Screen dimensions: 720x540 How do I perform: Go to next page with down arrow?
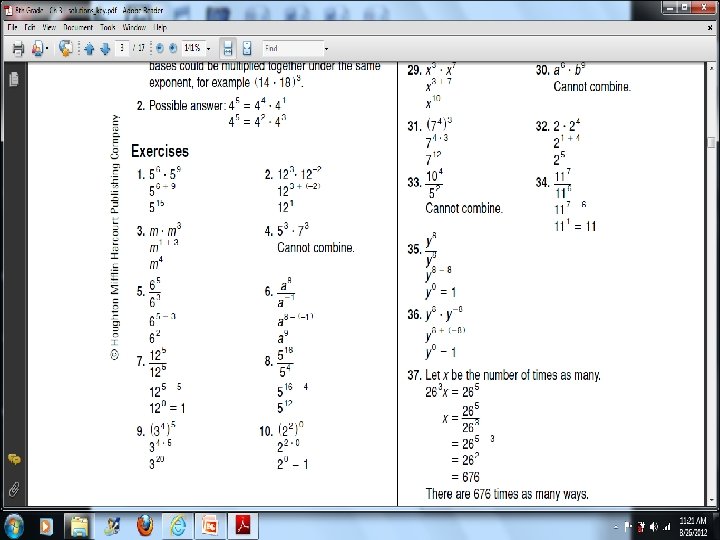tap(105, 49)
